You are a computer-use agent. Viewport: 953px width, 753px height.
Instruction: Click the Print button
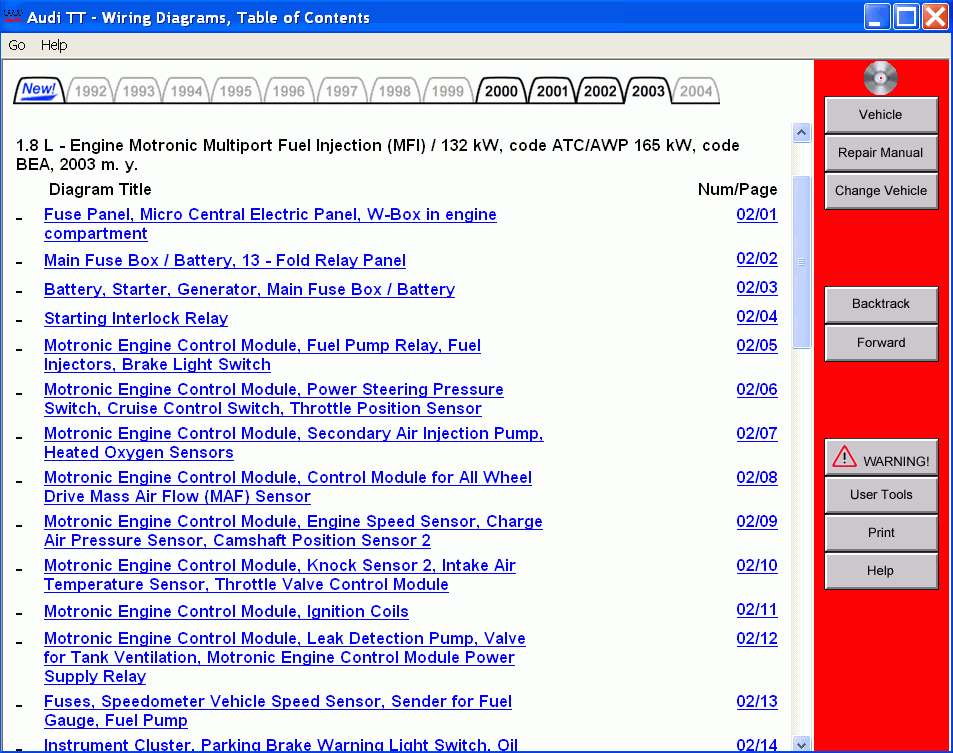tap(881, 532)
